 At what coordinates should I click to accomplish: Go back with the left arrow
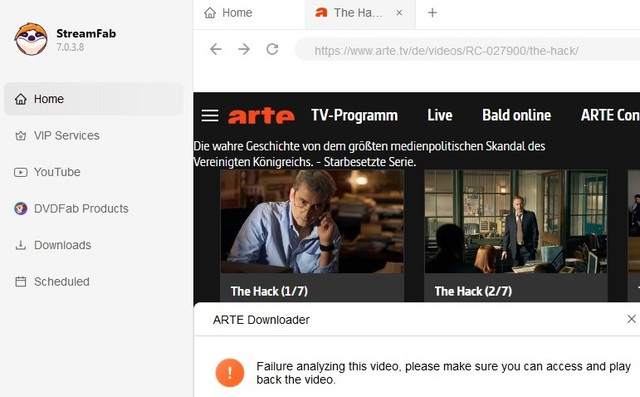point(216,49)
